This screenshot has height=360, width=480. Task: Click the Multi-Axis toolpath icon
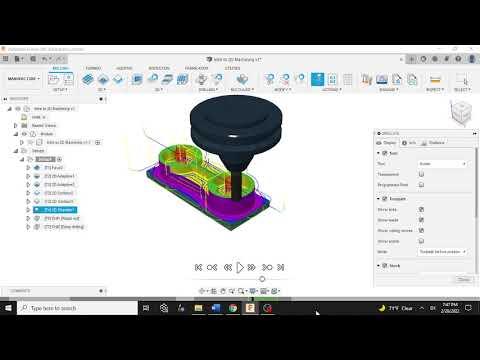coord(242,79)
